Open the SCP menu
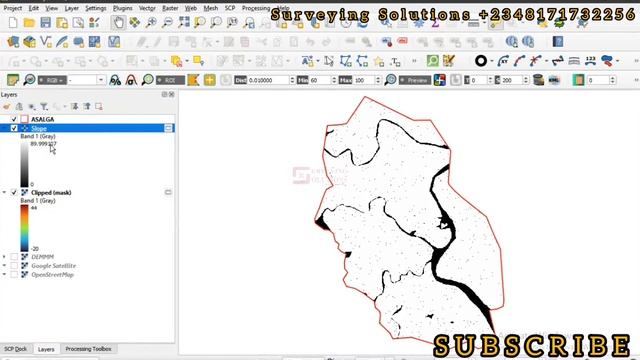The image size is (640, 360). pyautogui.click(x=230, y=8)
